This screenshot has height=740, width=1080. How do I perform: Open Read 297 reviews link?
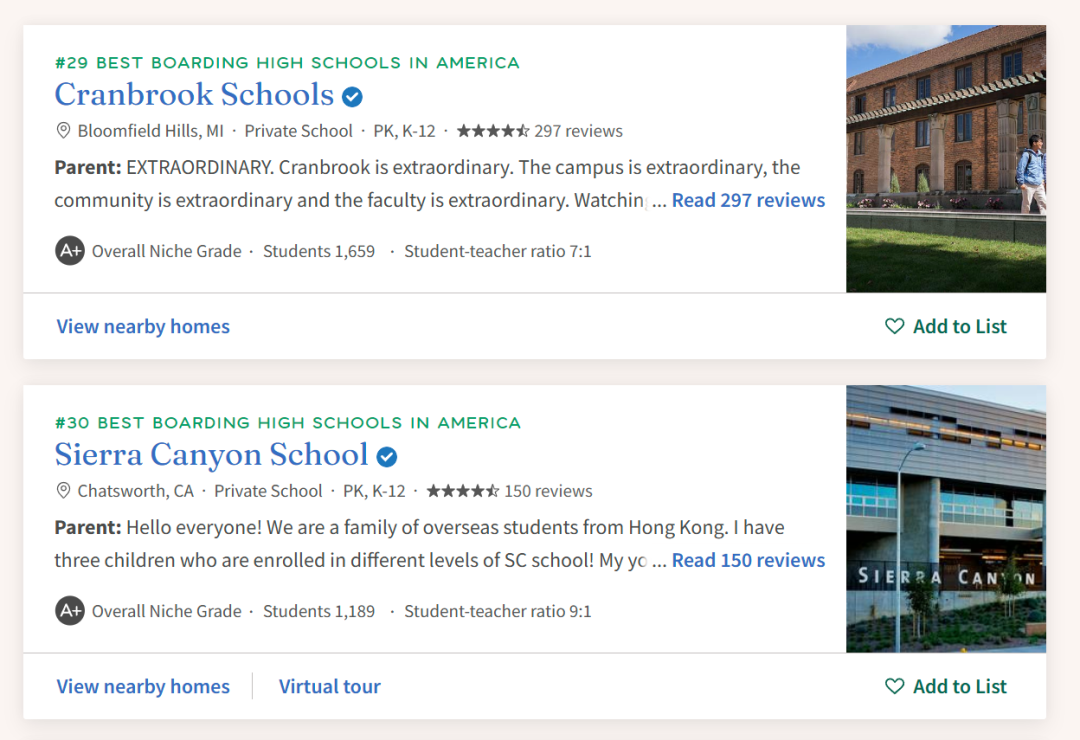[x=748, y=200]
